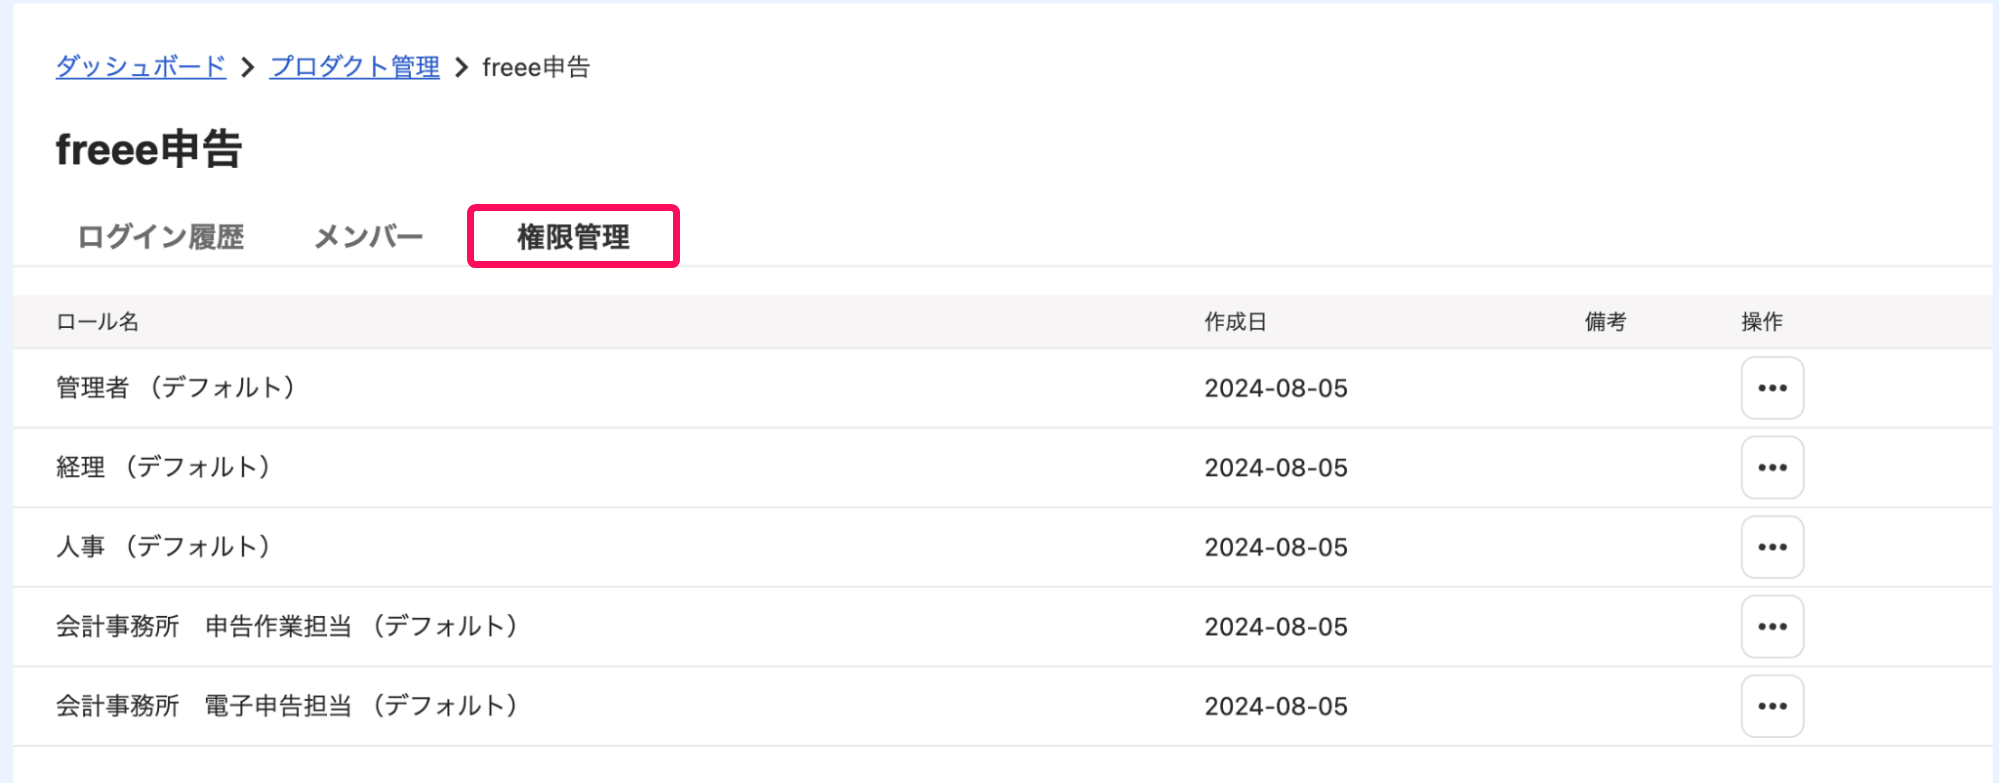
Task: Click the ロール名 column header
Action: pyautogui.click(x=97, y=322)
